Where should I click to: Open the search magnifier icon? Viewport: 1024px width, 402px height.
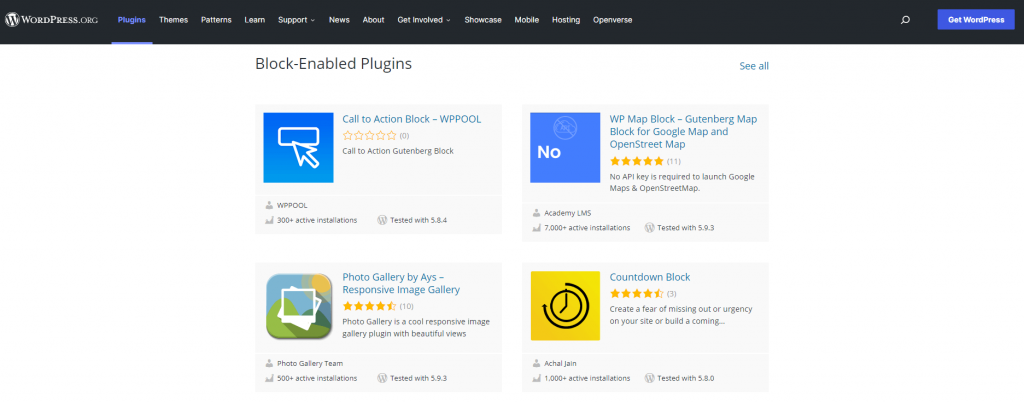click(x=905, y=20)
